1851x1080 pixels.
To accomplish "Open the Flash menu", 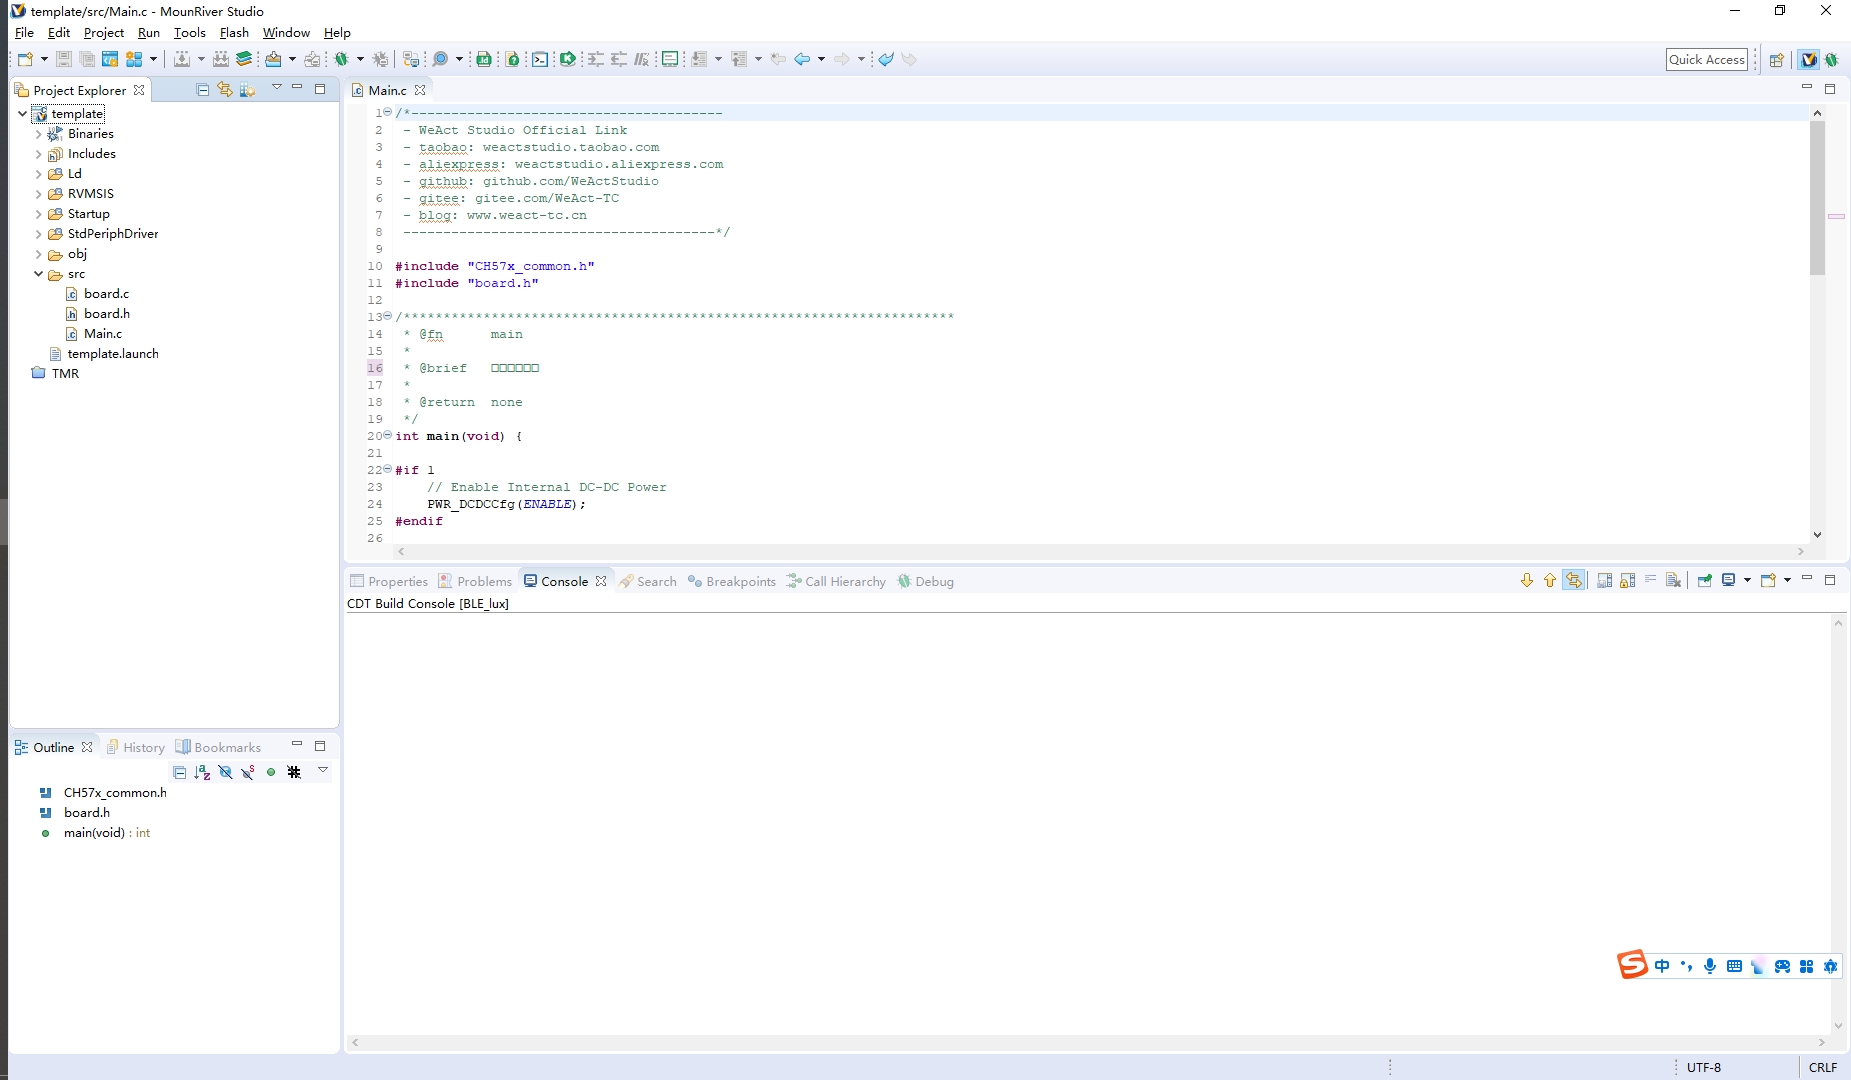I will (234, 33).
